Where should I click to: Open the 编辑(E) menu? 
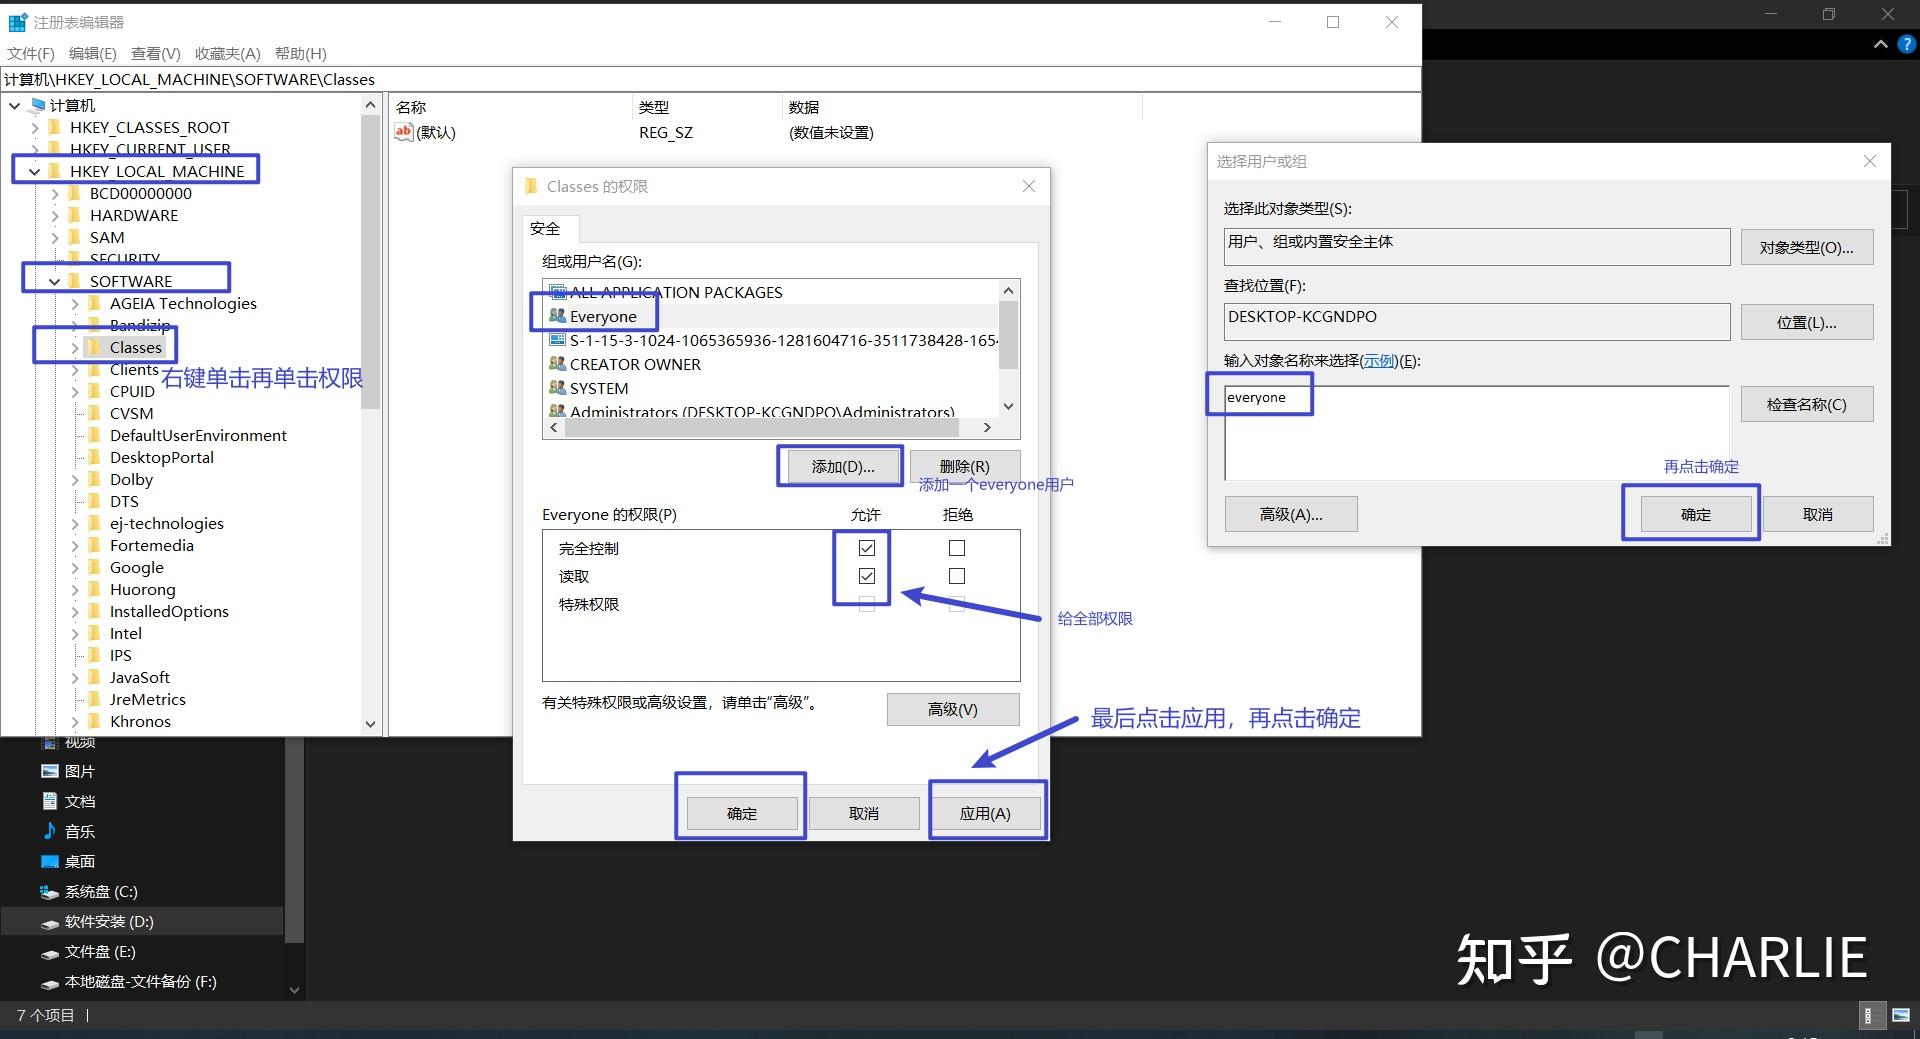click(92, 53)
